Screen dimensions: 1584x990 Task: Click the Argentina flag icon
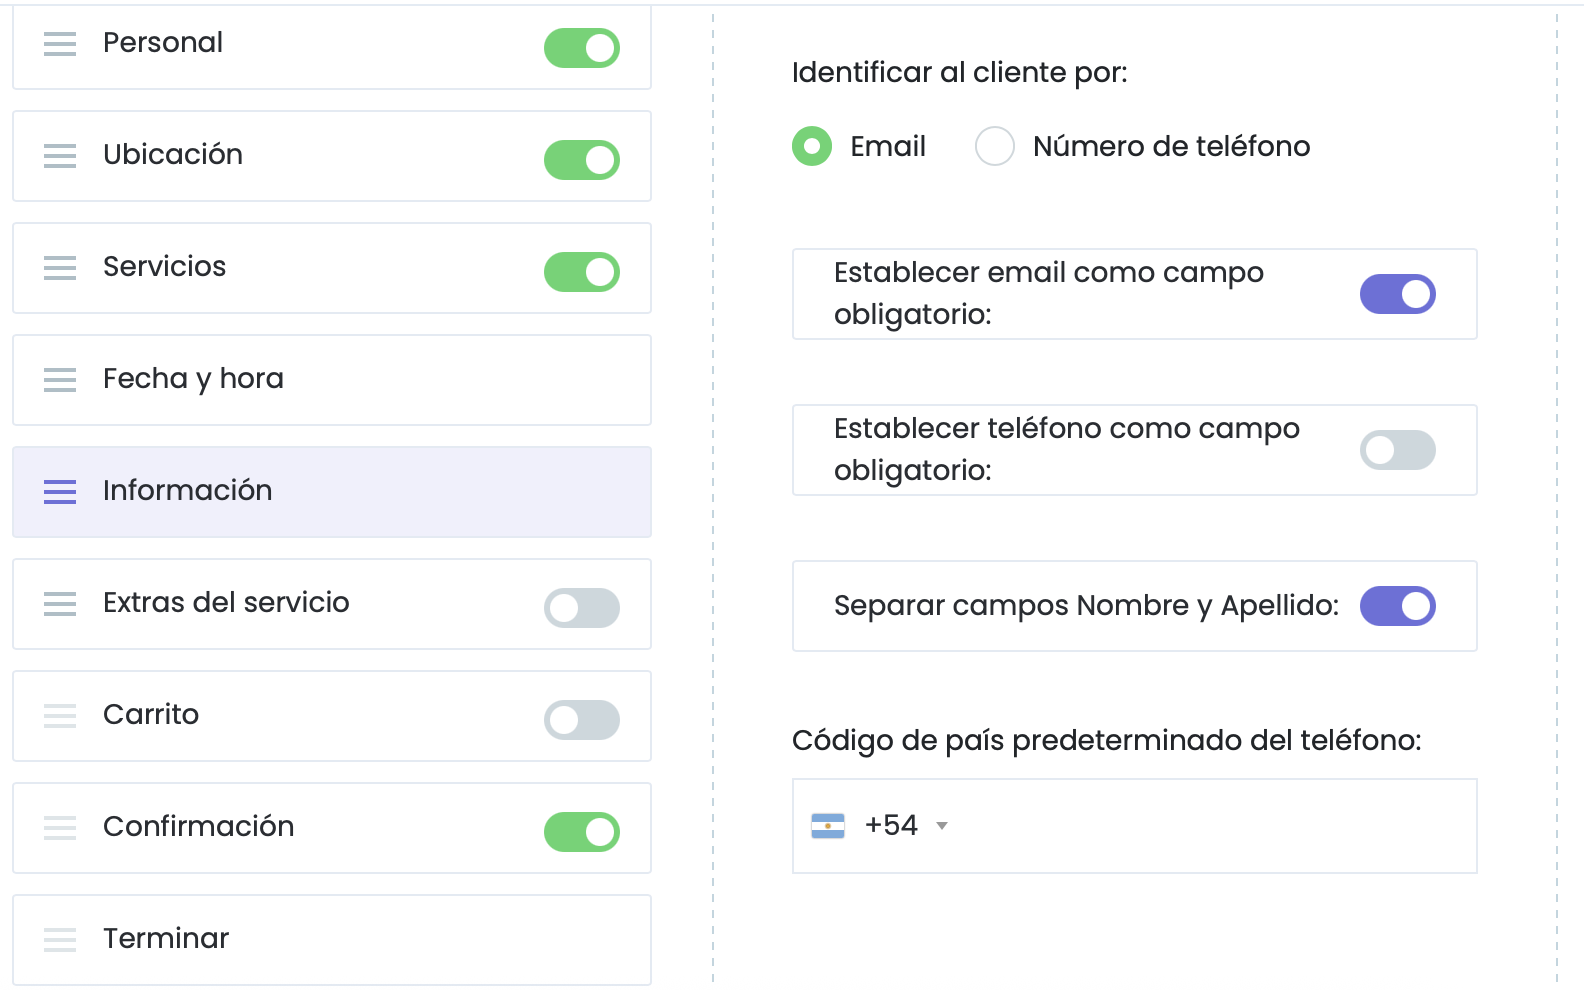tap(828, 826)
